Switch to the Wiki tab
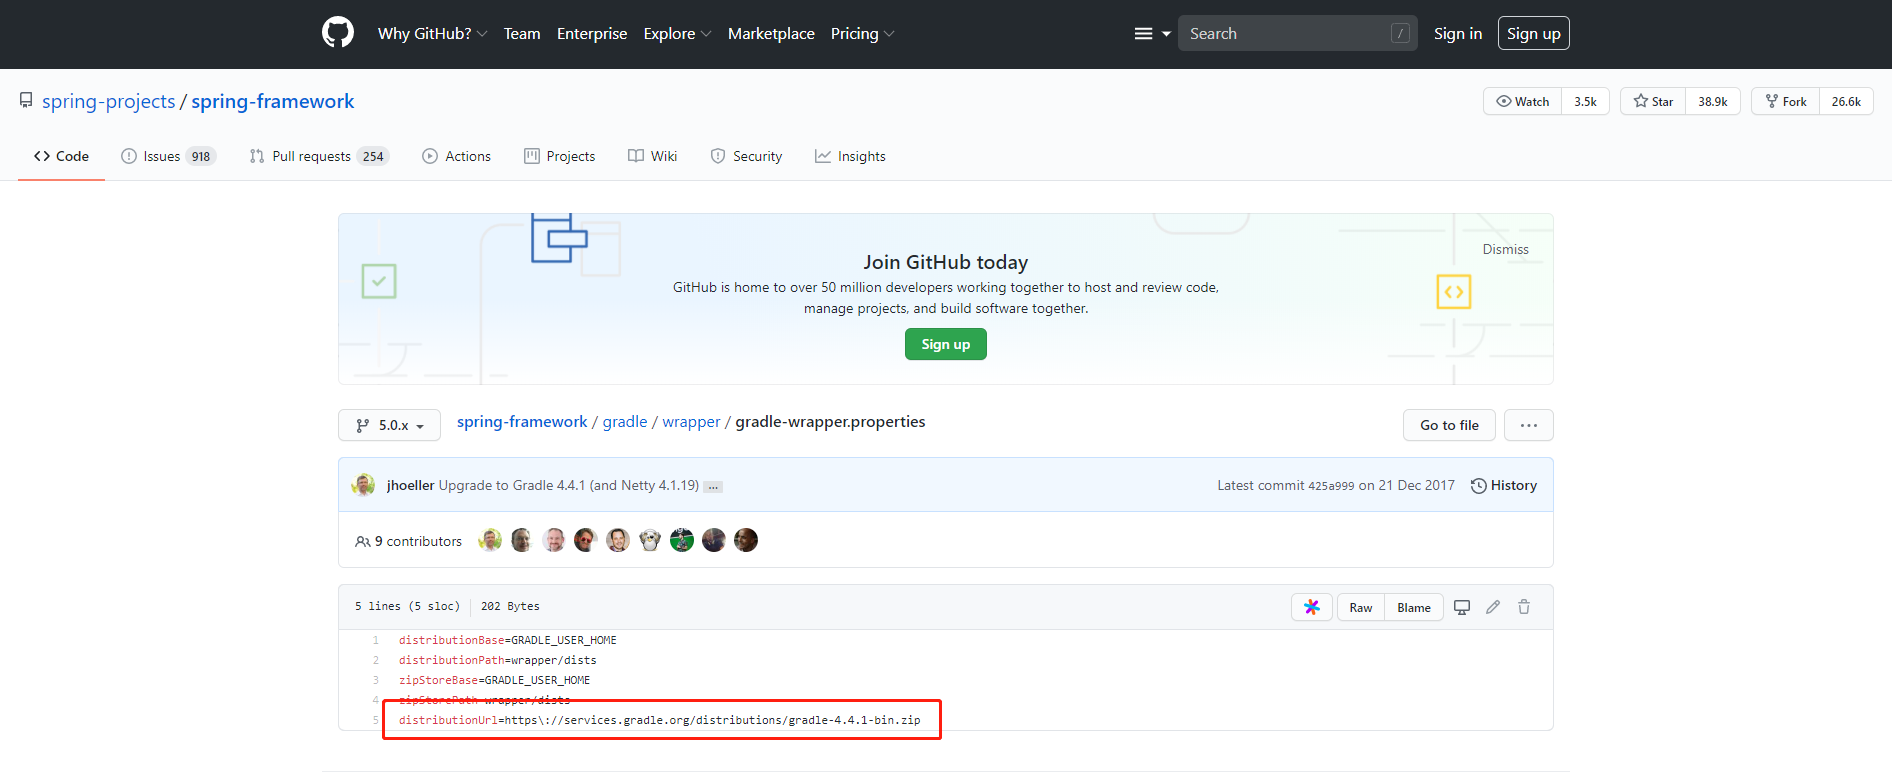The width and height of the screenshot is (1892, 775). pos(653,156)
